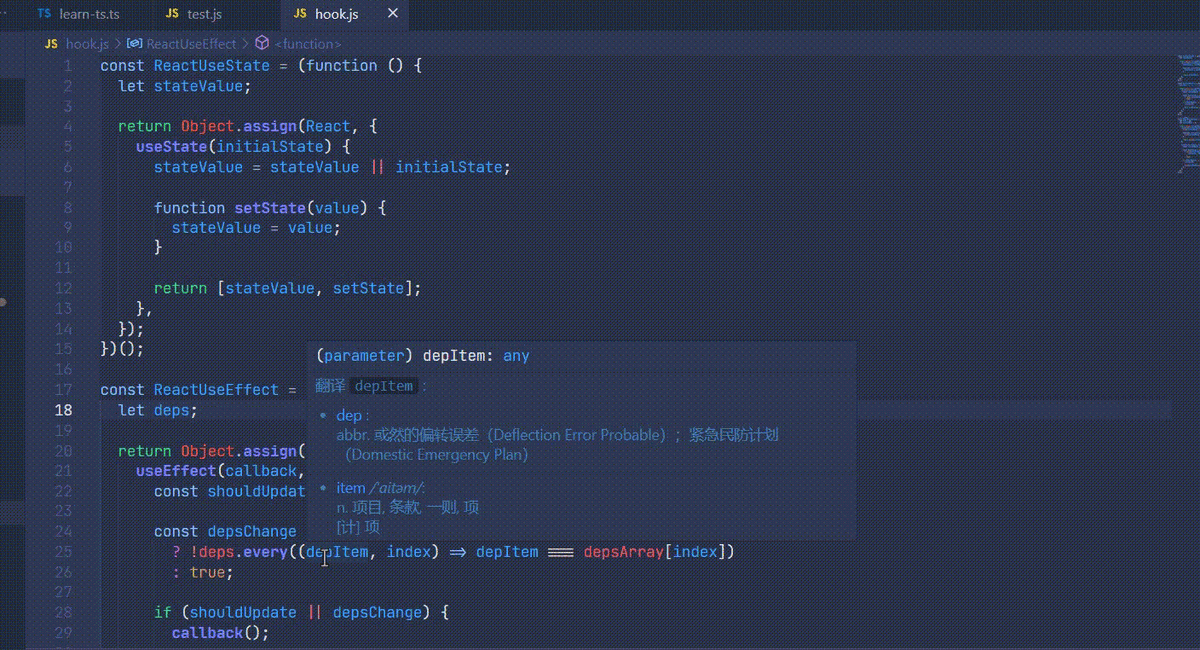Click the 'dep' entry in translation popup
This screenshot has width=1200, height=650.
click(x=349, y=415)
